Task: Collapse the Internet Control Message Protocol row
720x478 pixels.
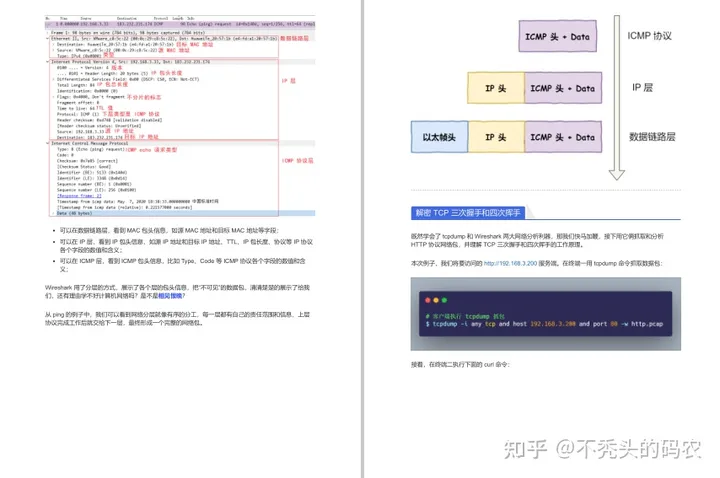Action: [x=48, y=143]
